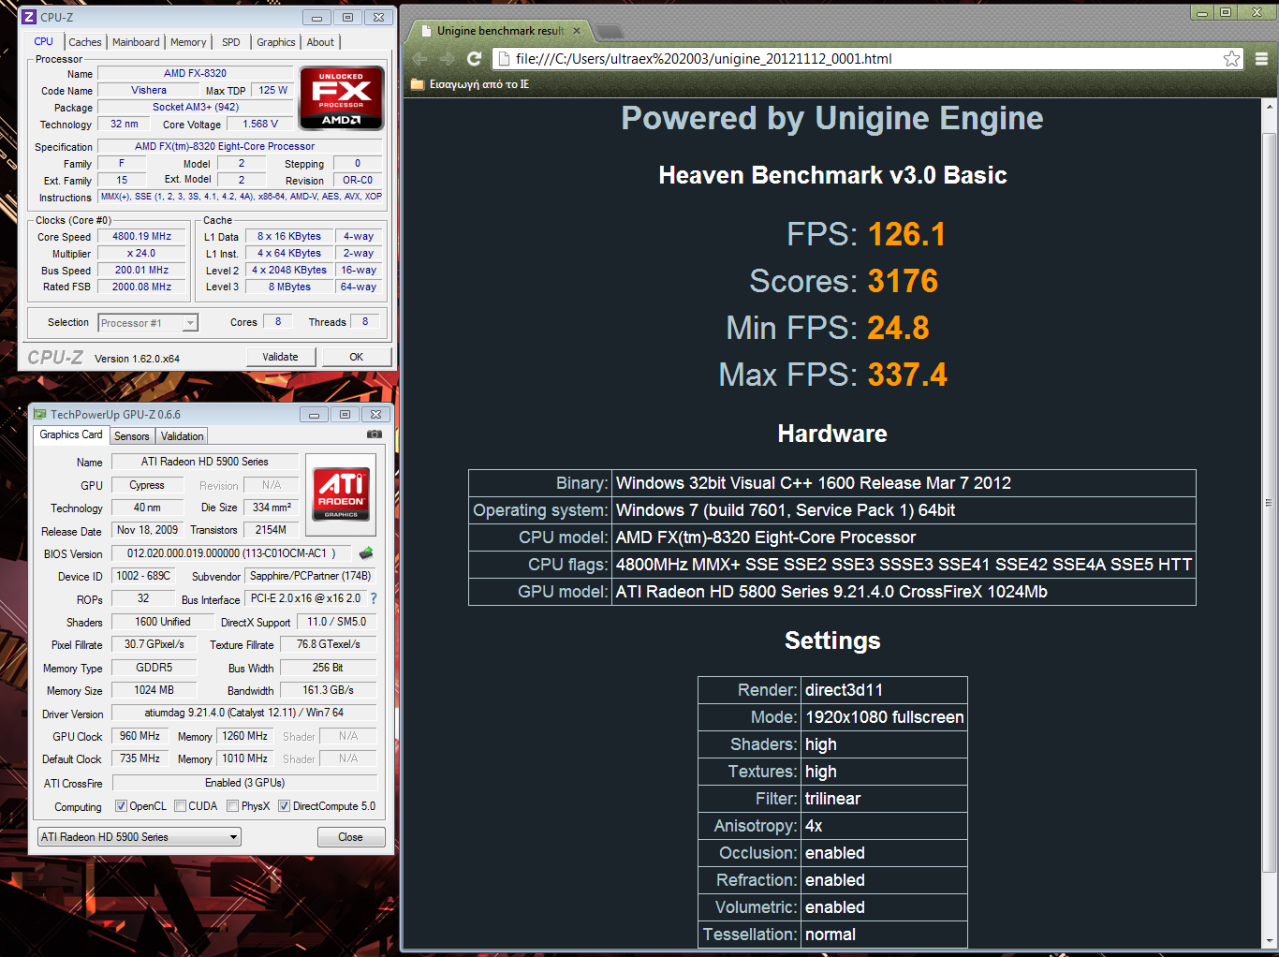This screenshot has height=957, width=1279.
Task: Toggle the DirectCompute 5.0 checkbox
Action: pyautogui.click(x=284, y=806)
